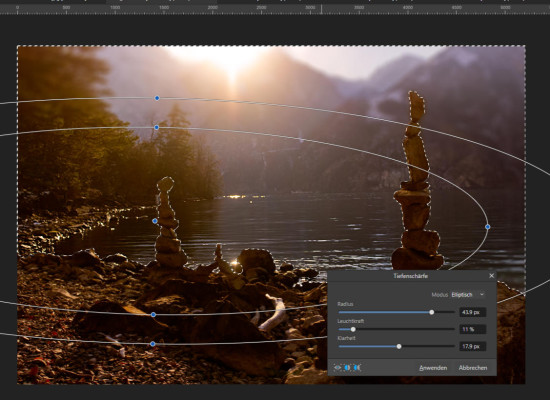
Task: Select the Leuchtkraft percent value field
Action: tap(472, 329)
